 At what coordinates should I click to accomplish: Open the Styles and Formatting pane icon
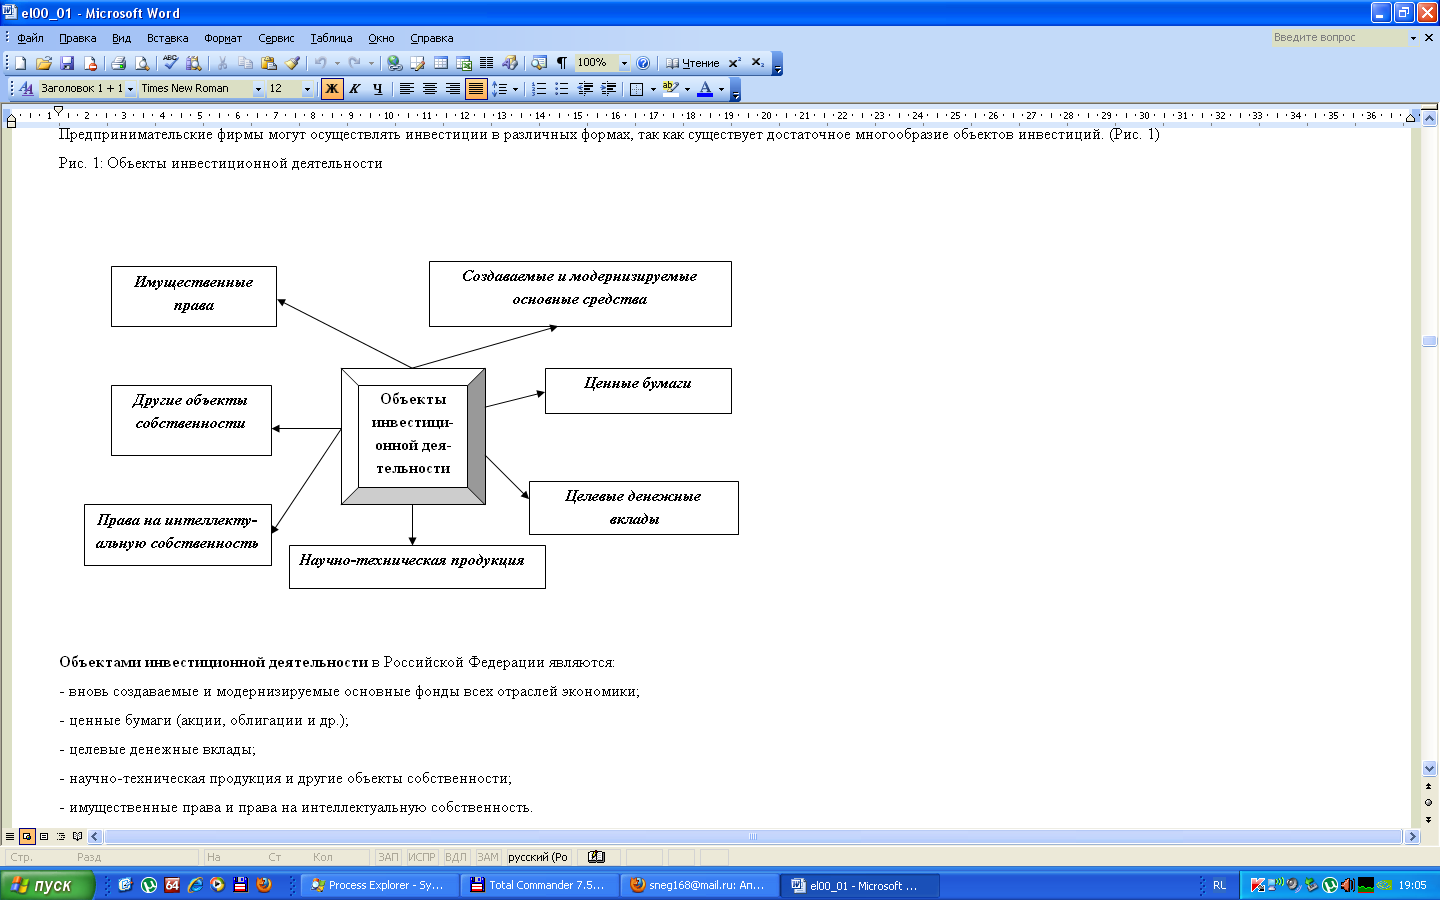pos(26,89)
